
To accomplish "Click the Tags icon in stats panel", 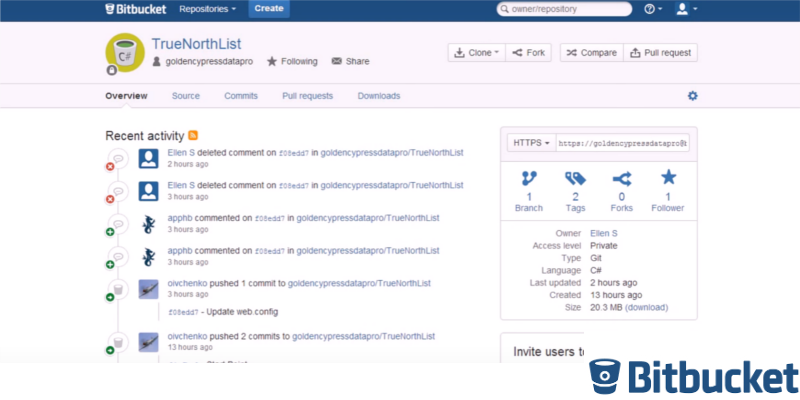I will 574,179.
